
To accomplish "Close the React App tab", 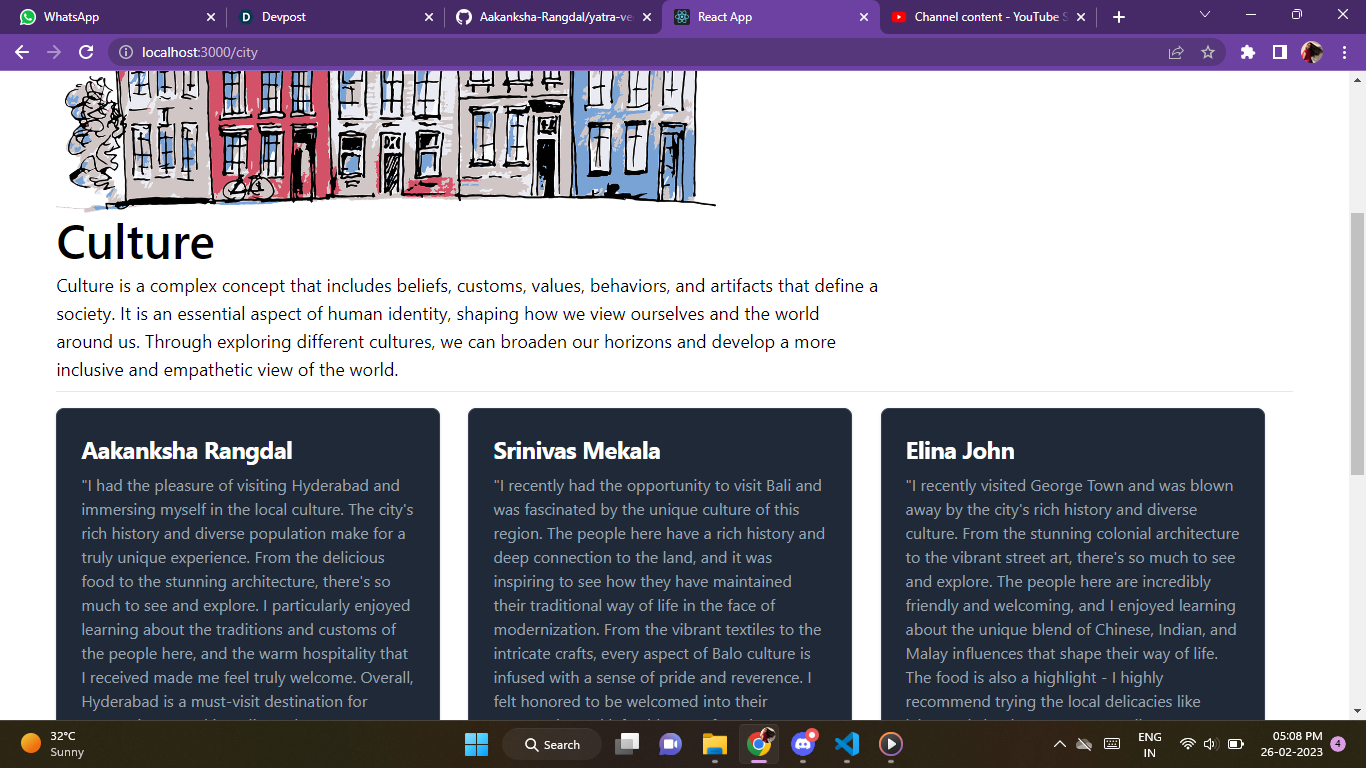I will pos(865,17).
